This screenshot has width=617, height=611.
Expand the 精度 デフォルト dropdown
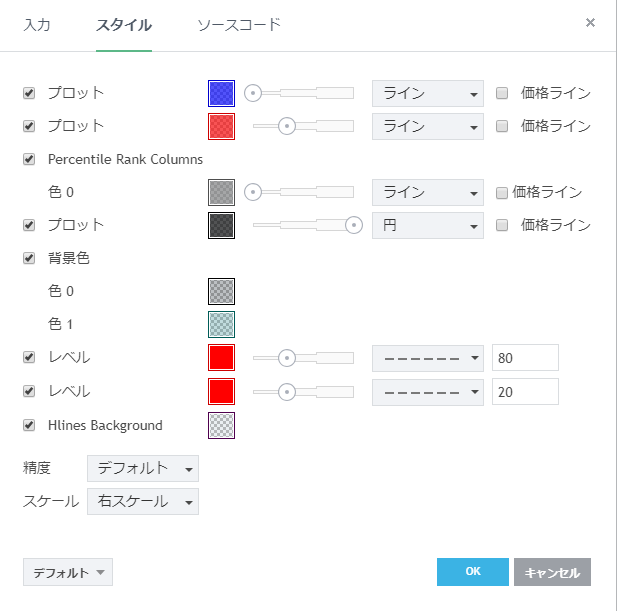click(x=143, y=468)
